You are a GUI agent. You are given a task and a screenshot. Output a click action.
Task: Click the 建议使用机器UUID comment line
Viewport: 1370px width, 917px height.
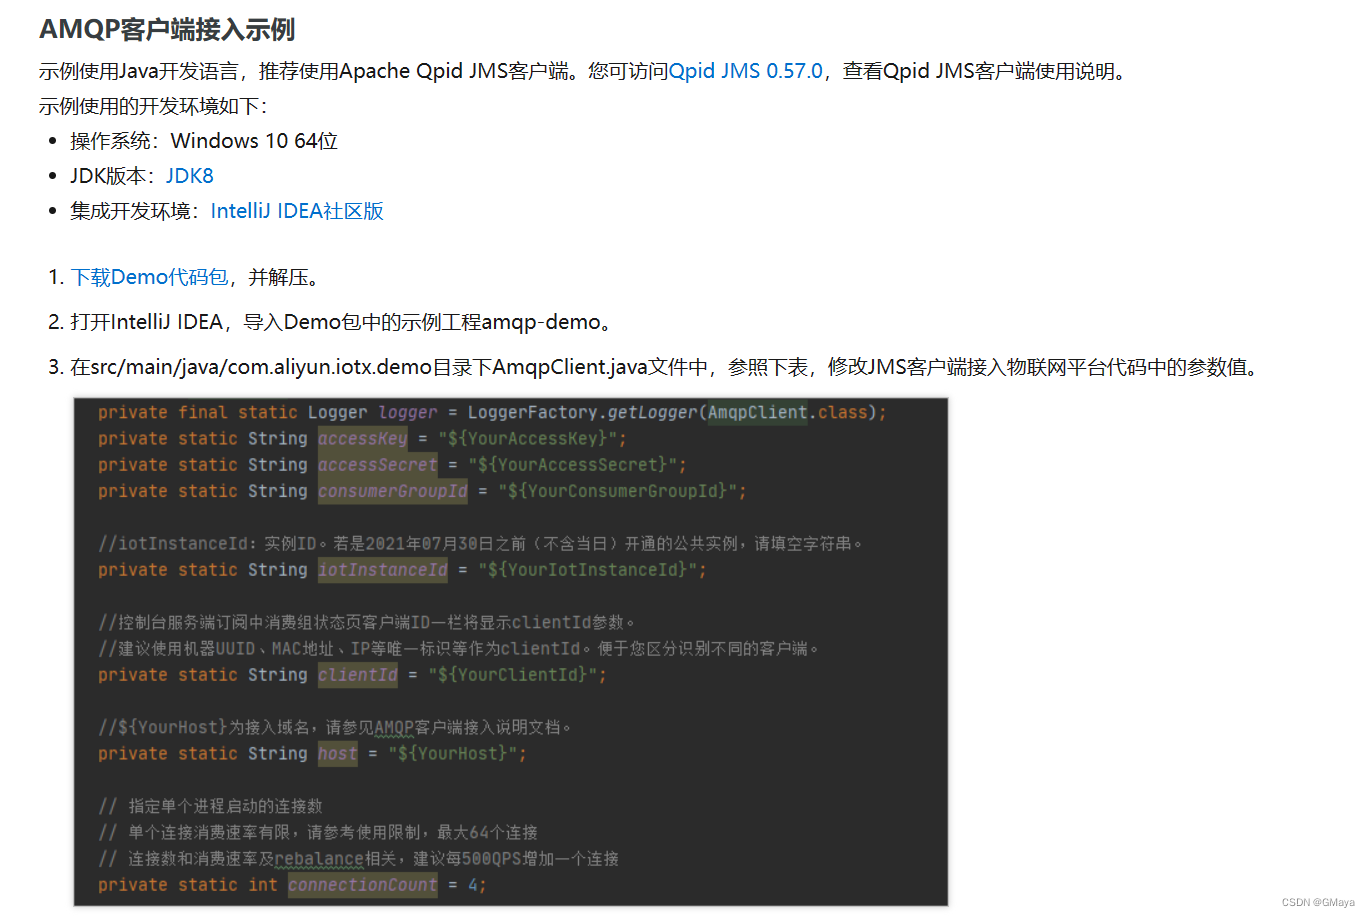click(x=458, y=648)
